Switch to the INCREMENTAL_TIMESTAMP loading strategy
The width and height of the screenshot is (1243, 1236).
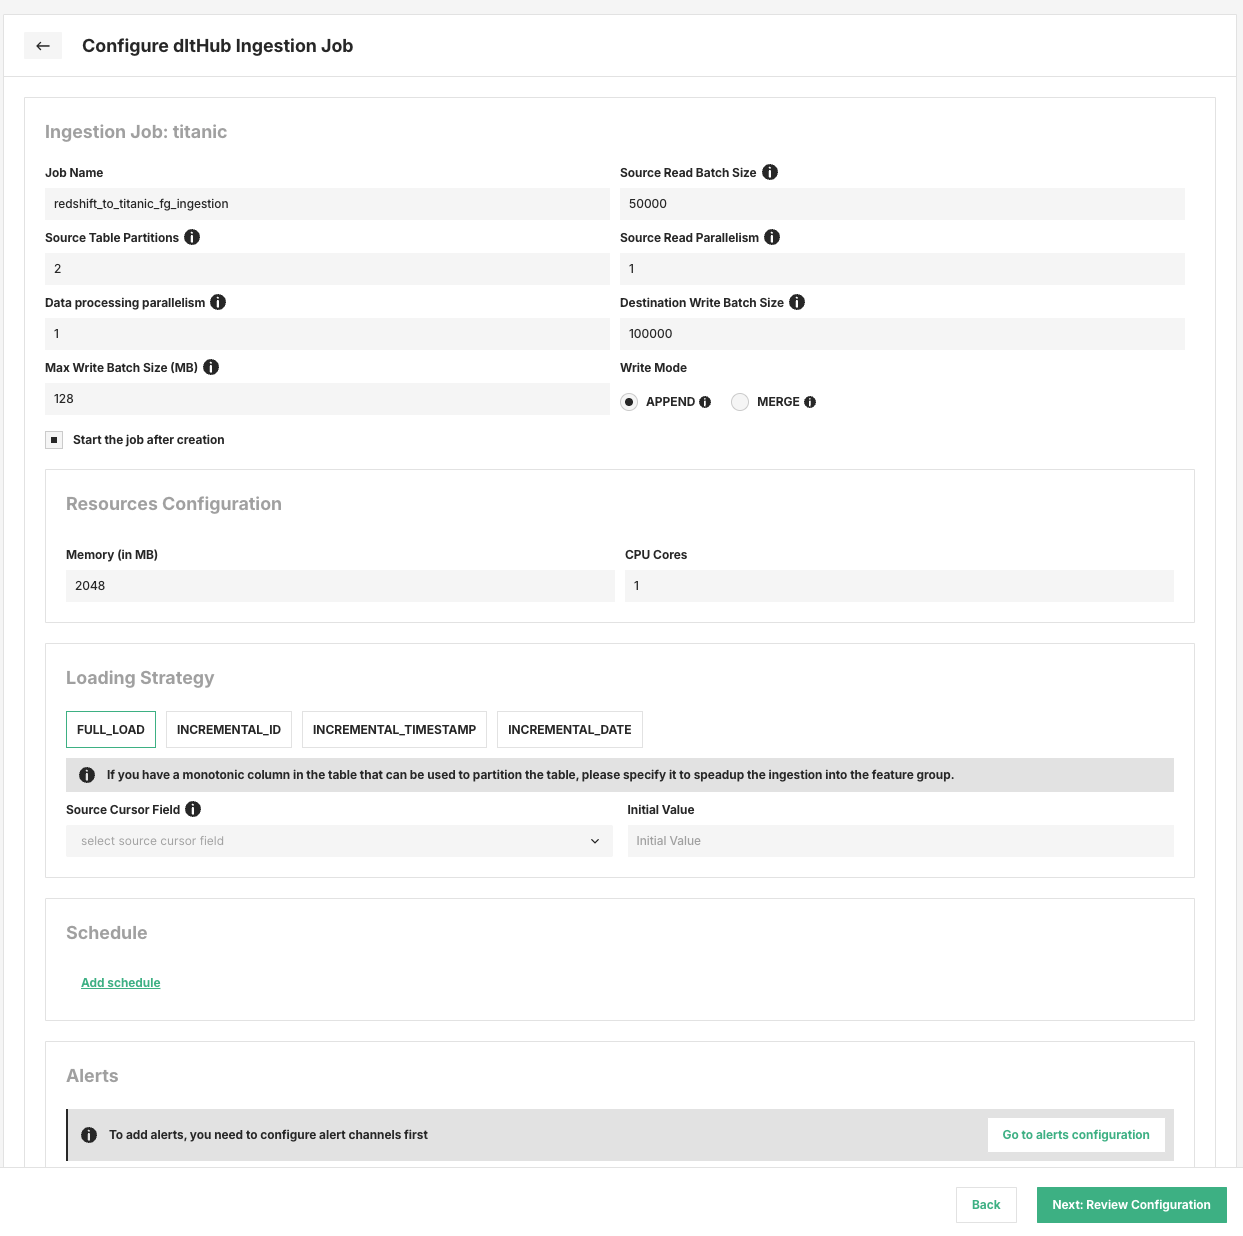click(394, 729)
